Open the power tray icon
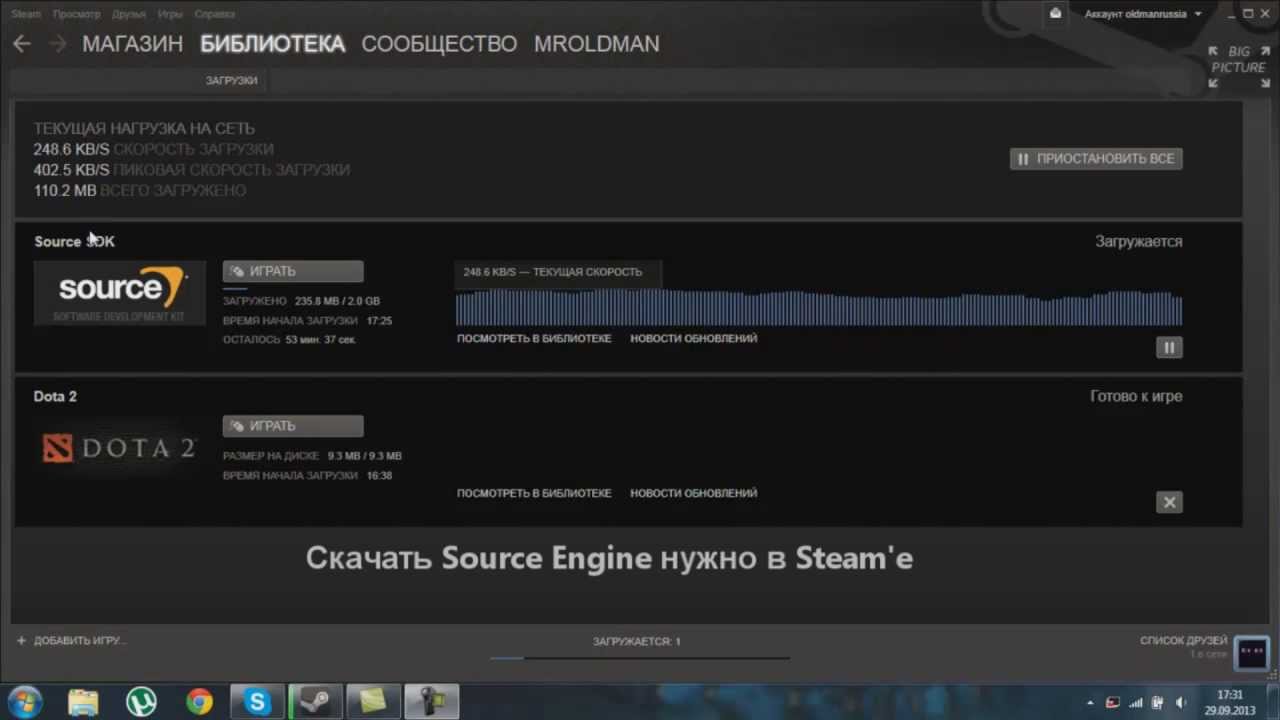The image size is (1280, 720). (1158, 703)
